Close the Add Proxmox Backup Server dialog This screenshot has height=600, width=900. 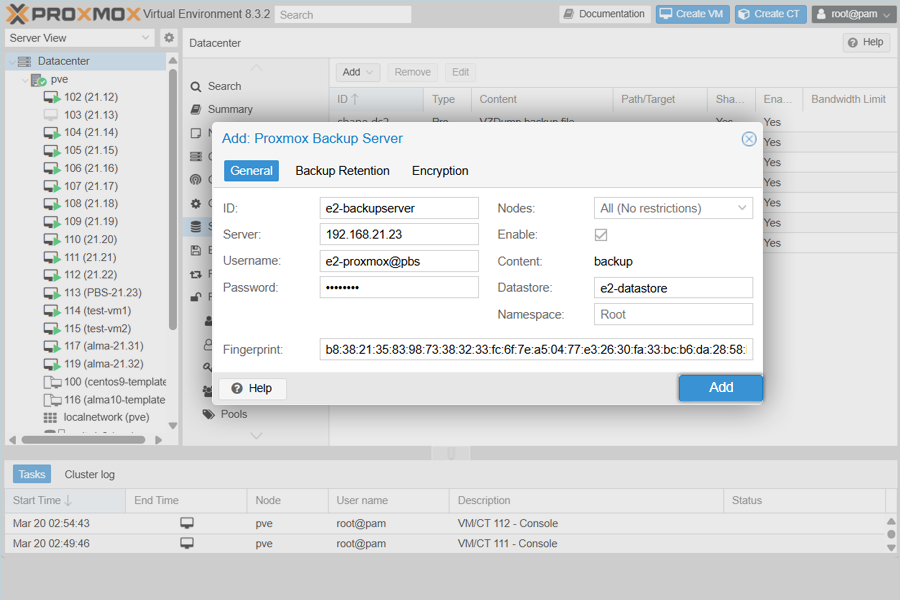tap(748, 139)
